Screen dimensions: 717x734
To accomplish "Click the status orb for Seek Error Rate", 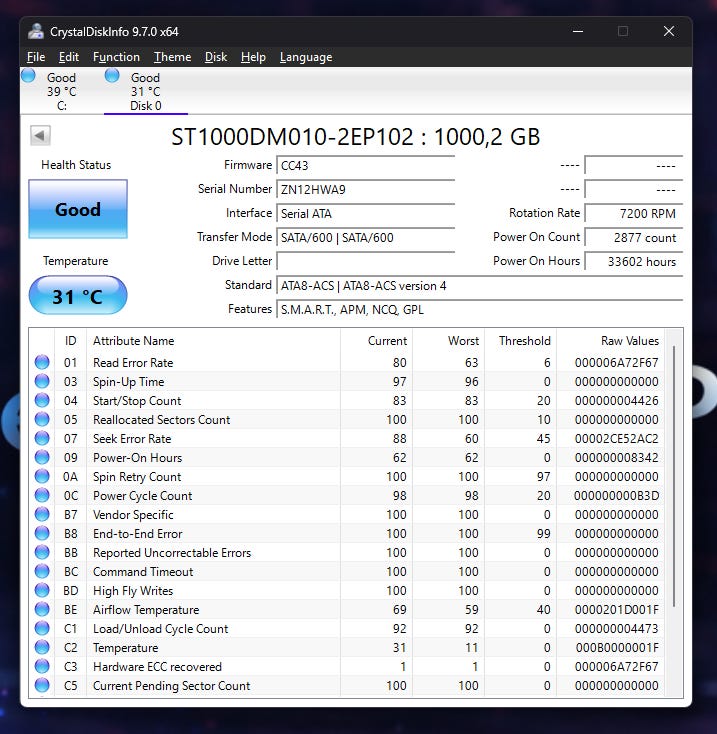I will 42,439.
